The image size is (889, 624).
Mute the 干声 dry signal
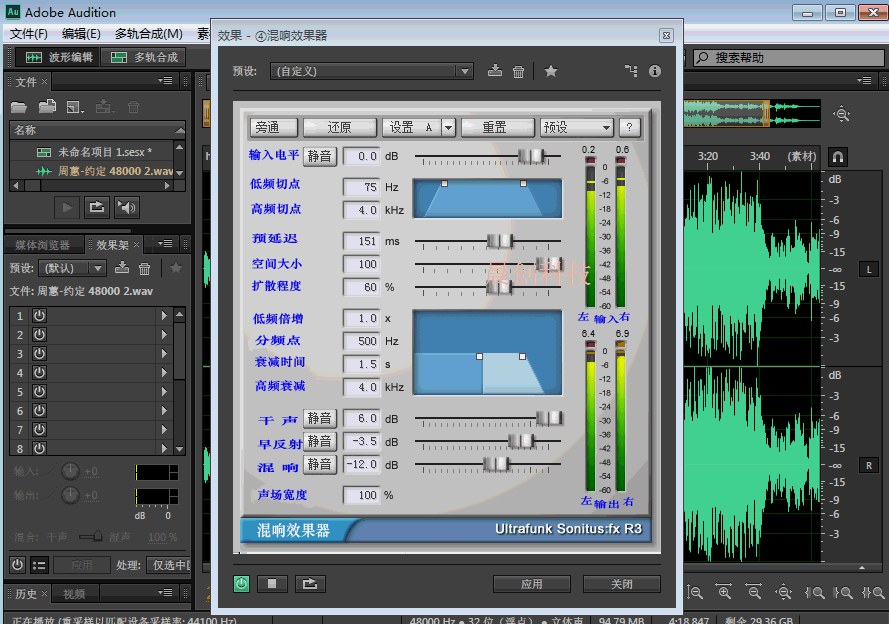[x=320, y=418]
